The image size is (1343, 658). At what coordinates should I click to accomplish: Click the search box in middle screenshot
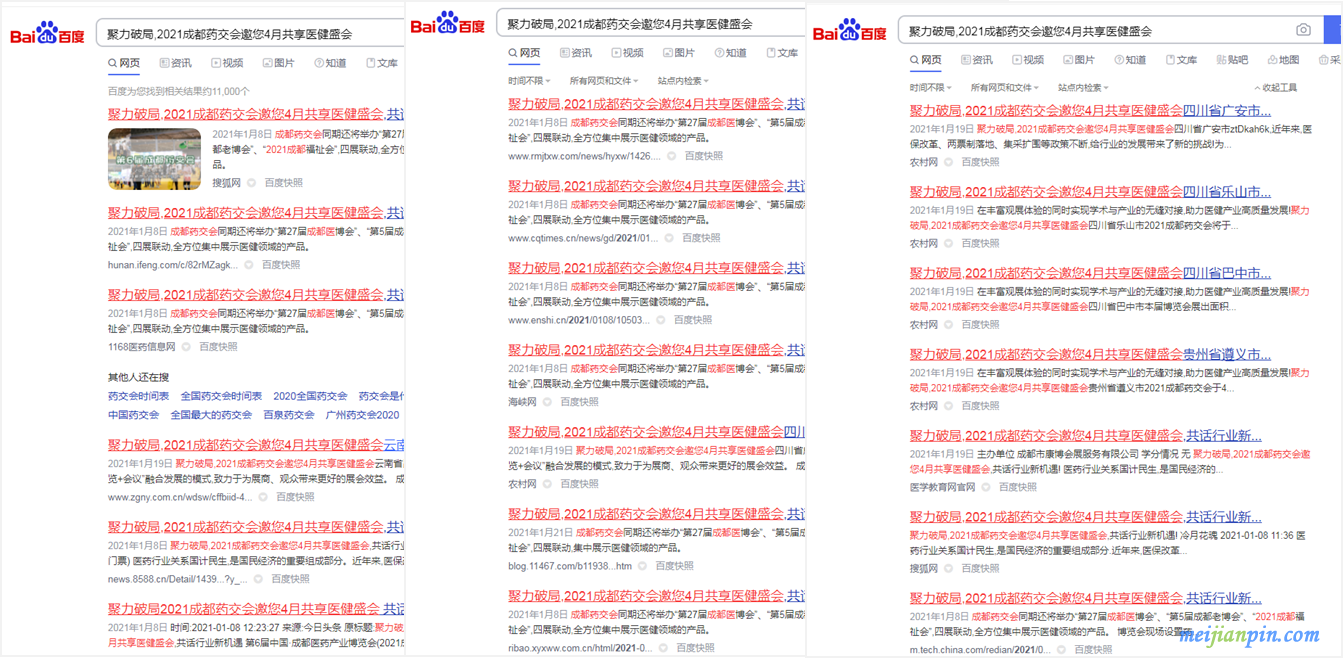650,24
